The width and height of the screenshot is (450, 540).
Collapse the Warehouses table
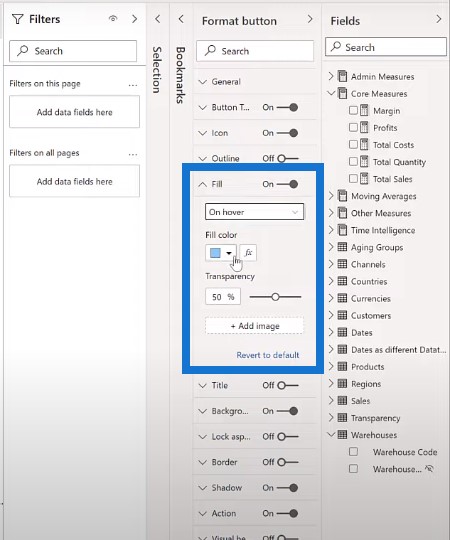331,434
